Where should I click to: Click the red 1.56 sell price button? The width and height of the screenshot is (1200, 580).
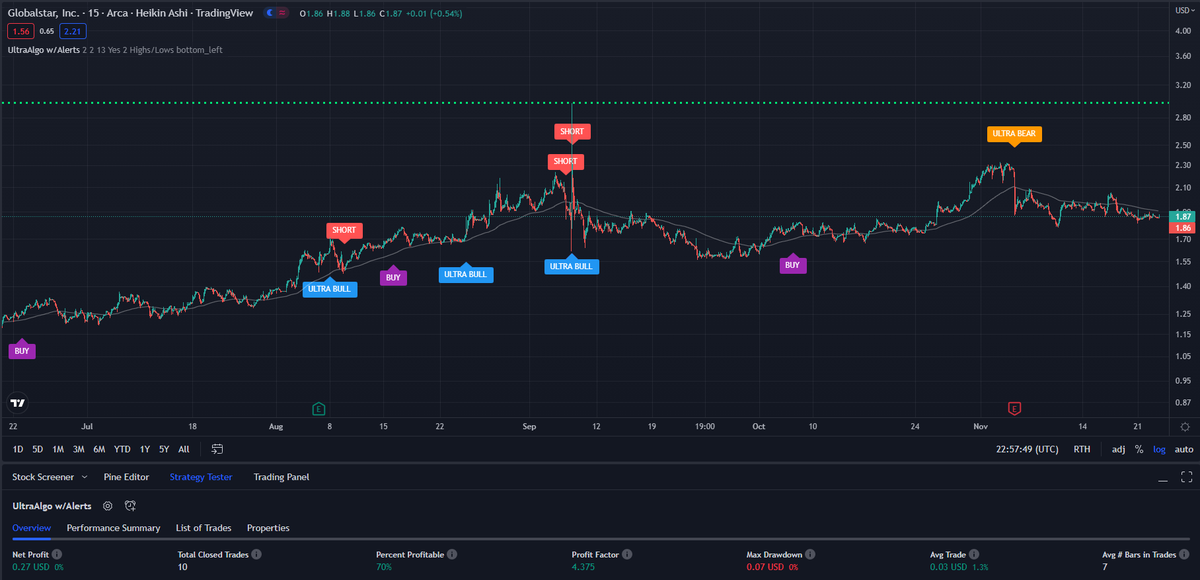pyautogui.click(x=19, y=31)
